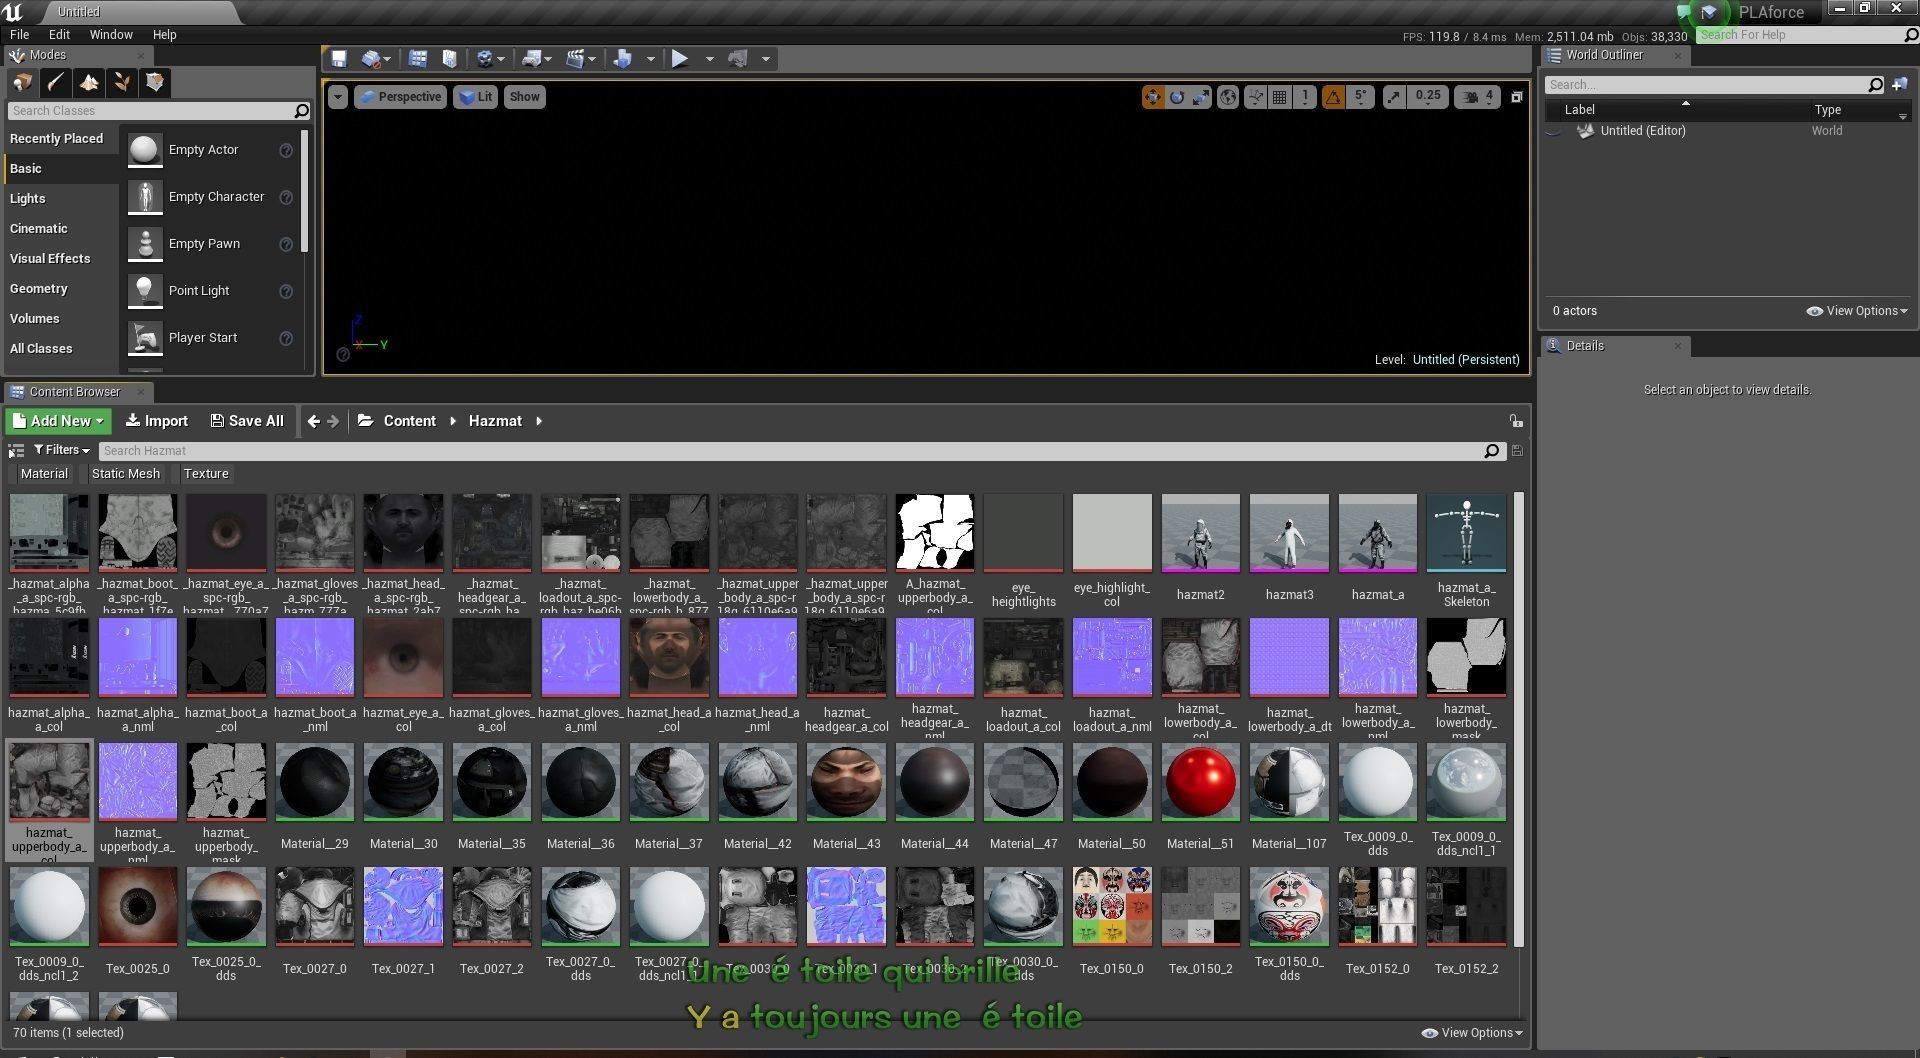Click Save All button
Image resolution: width=1920 pixels, height=1058 pixels.
(x=247, y=421)
